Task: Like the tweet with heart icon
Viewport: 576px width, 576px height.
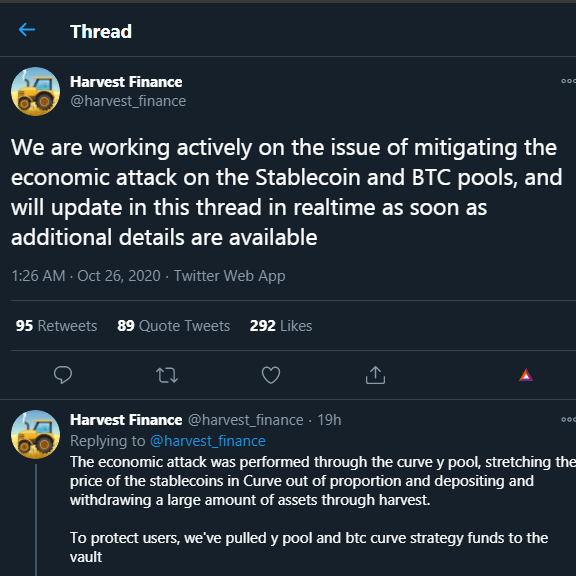Action: 271,375
